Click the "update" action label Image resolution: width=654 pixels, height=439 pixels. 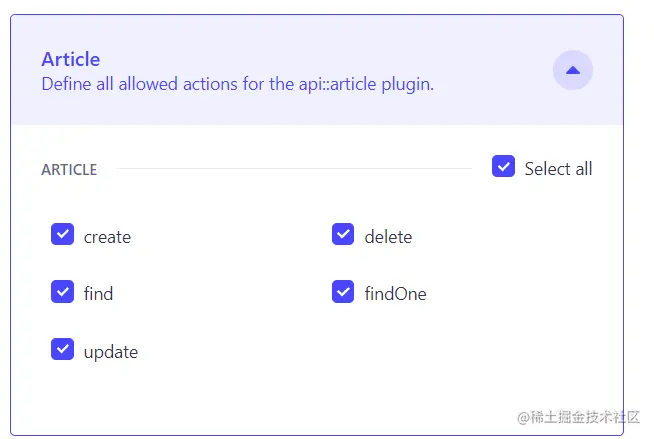click(x=111, y=352)
